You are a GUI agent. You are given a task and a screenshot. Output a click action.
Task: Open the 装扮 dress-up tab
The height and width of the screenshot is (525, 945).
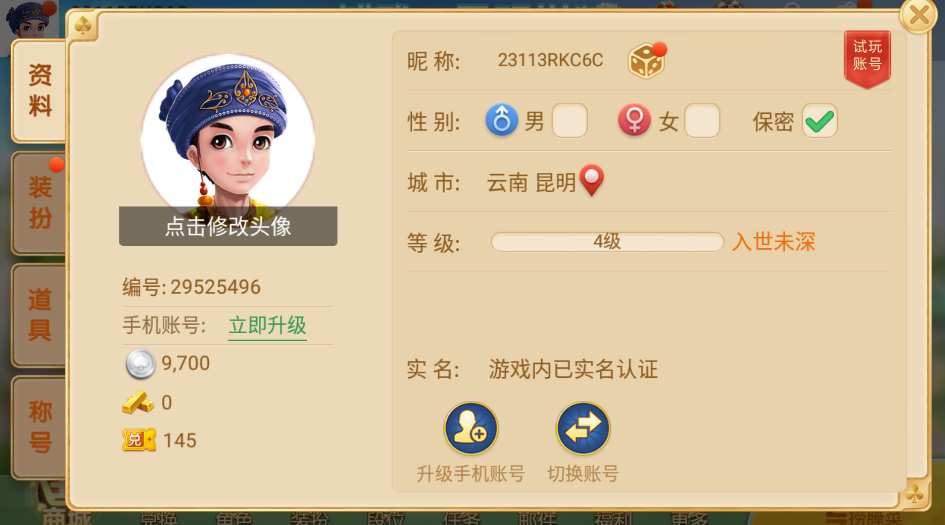(40, 203)
